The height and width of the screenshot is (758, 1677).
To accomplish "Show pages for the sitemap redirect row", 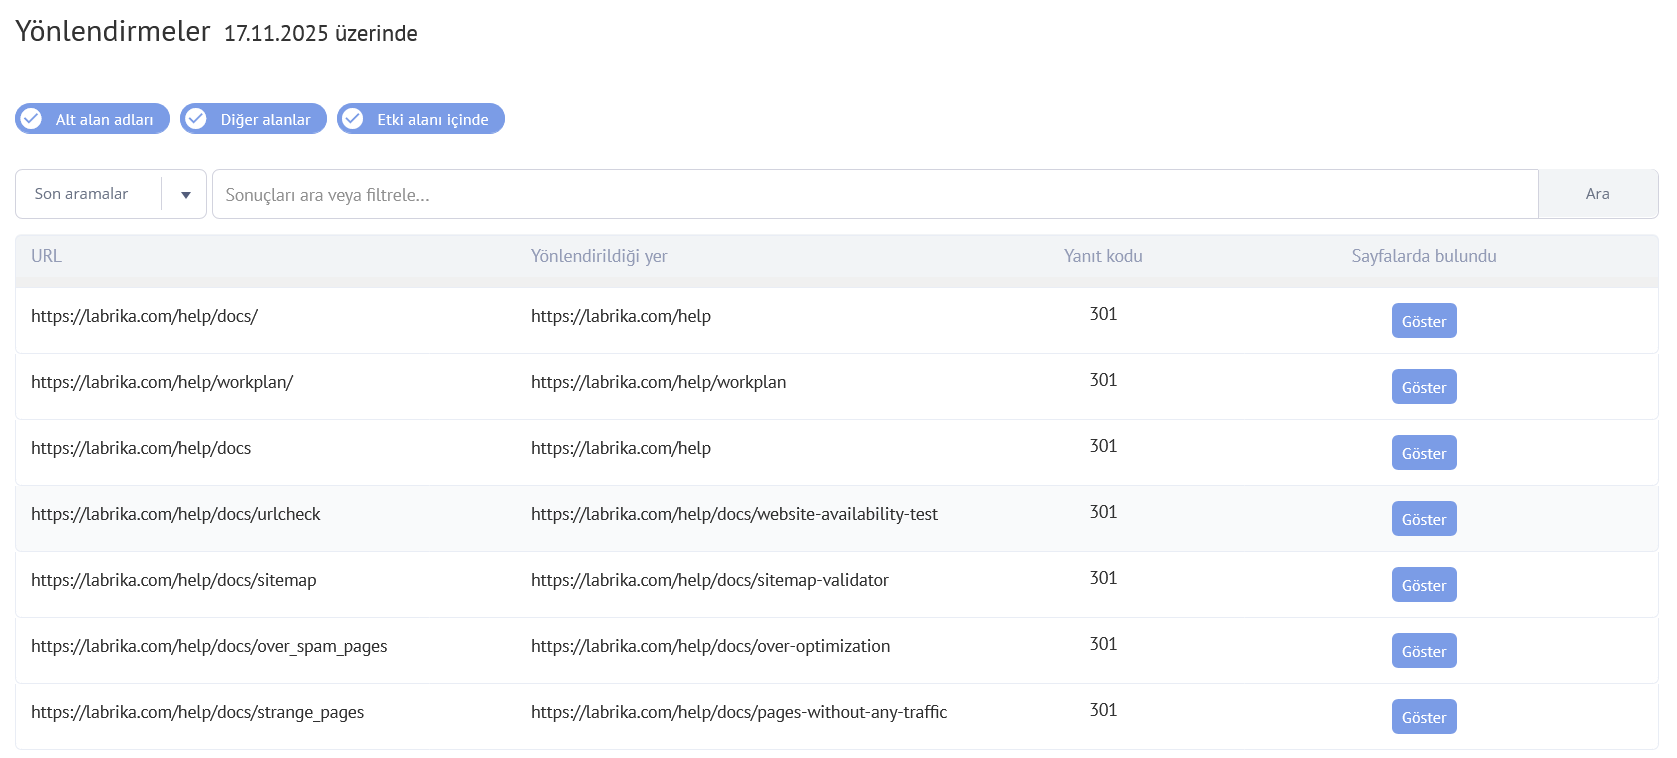I will [x=1423, y=585].
